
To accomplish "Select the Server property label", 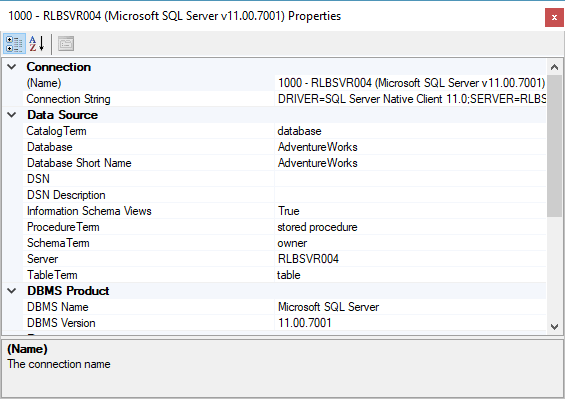I will pyautogui.click(x=43, y=259).
